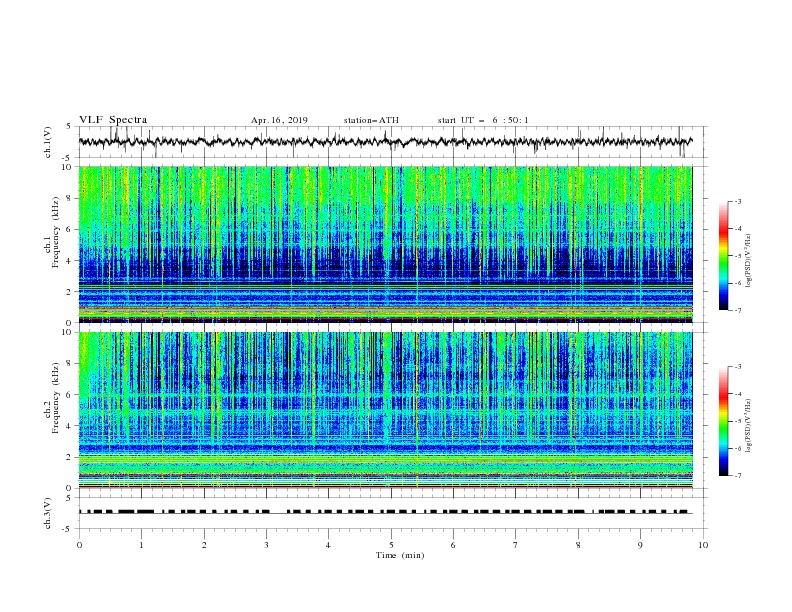Screen dimensions: 792x612
Task: Select the date 'Apr. 16, 2019'
Action: (x=279, y=120)
